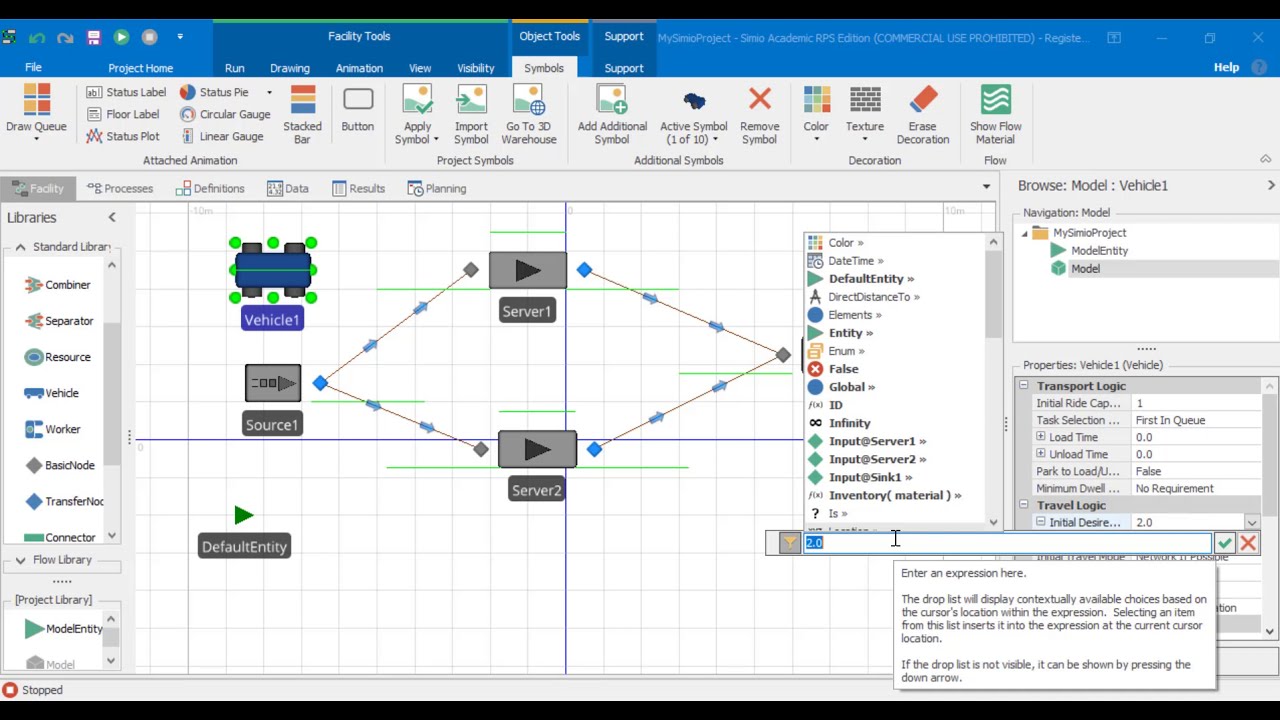Switch to the Visibility ribbon tab

pos(476,68)
